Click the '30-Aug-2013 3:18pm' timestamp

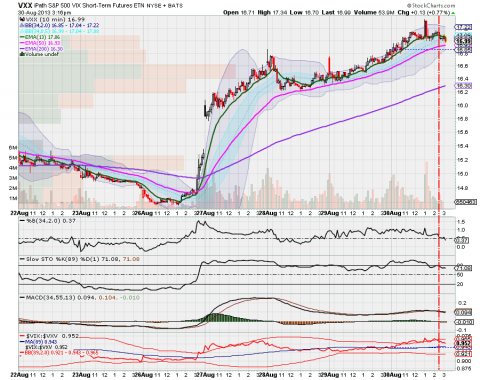pyautogui.click(x=44, y=12)
